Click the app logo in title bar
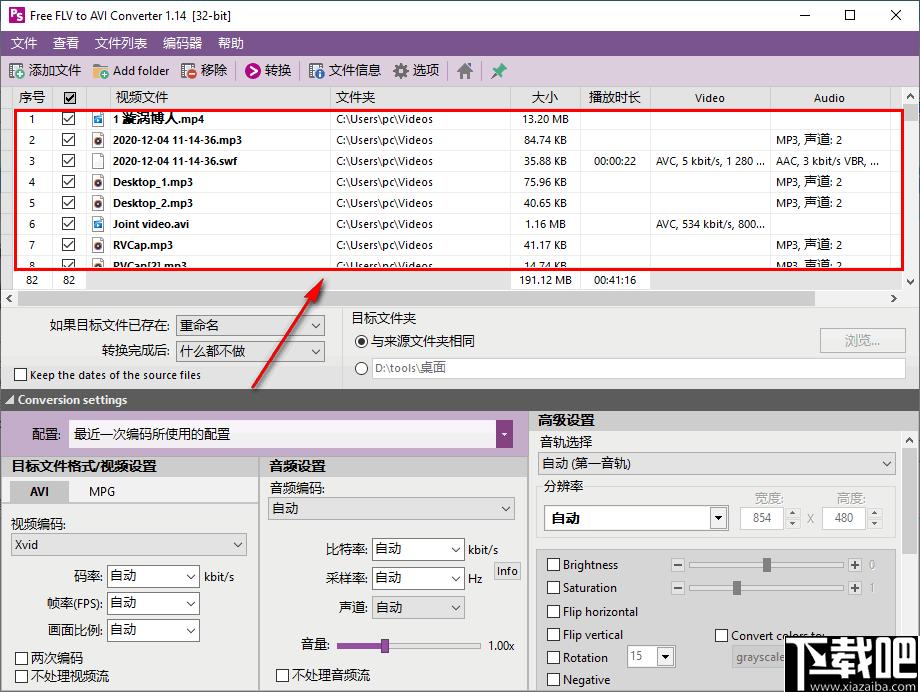 pyautogui.click(x=16, y=15)
